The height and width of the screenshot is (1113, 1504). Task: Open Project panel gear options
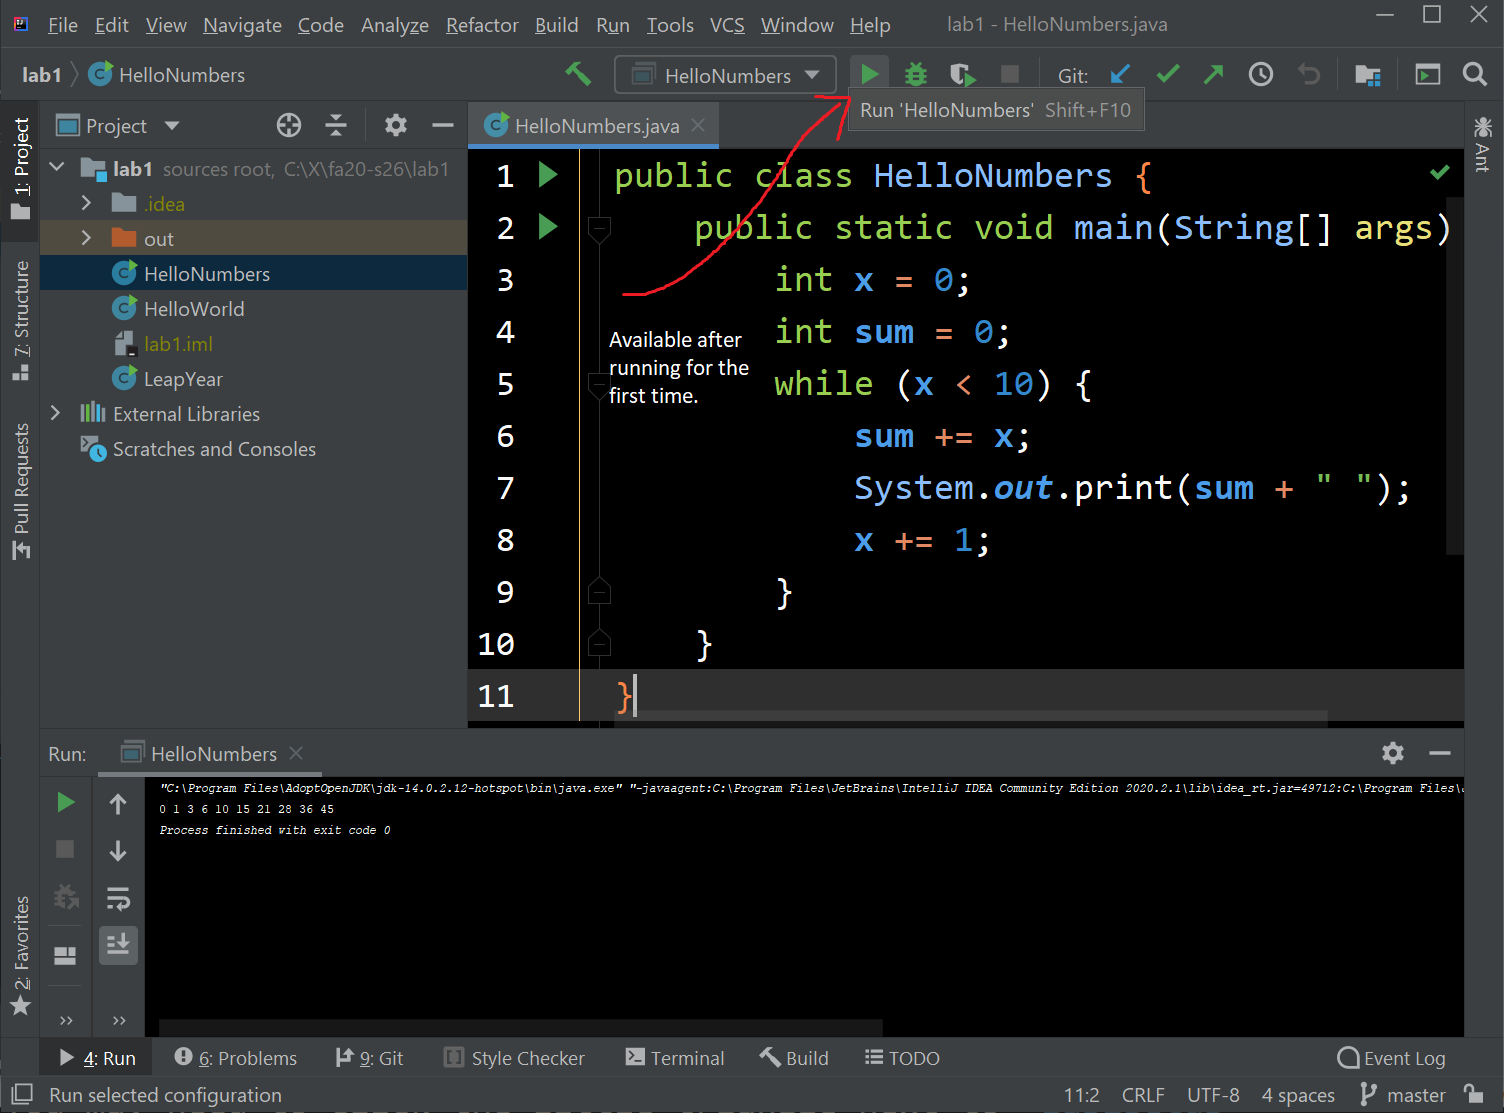pyautogui.click(x=396, y=125)
